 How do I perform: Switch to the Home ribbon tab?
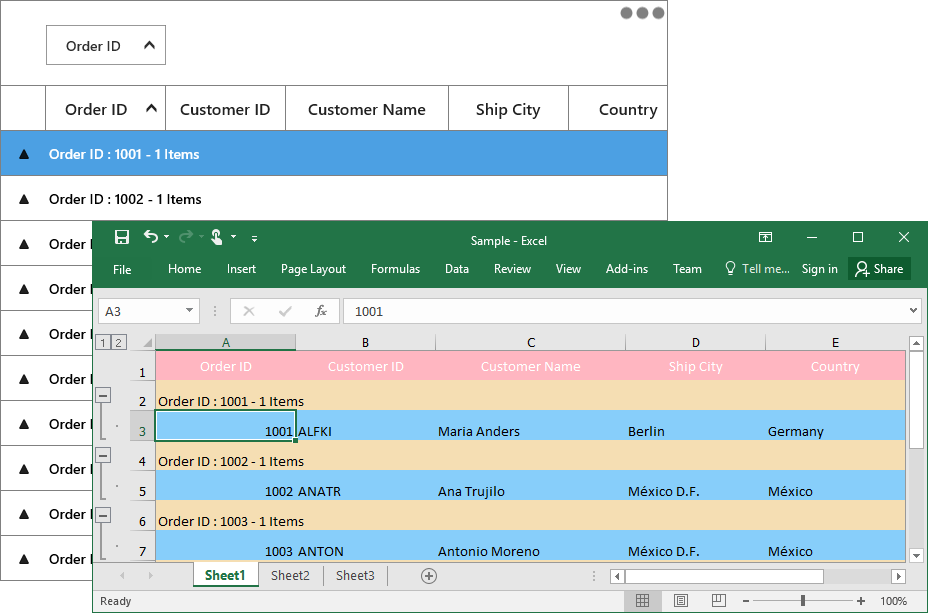click(x=185, y=269)
